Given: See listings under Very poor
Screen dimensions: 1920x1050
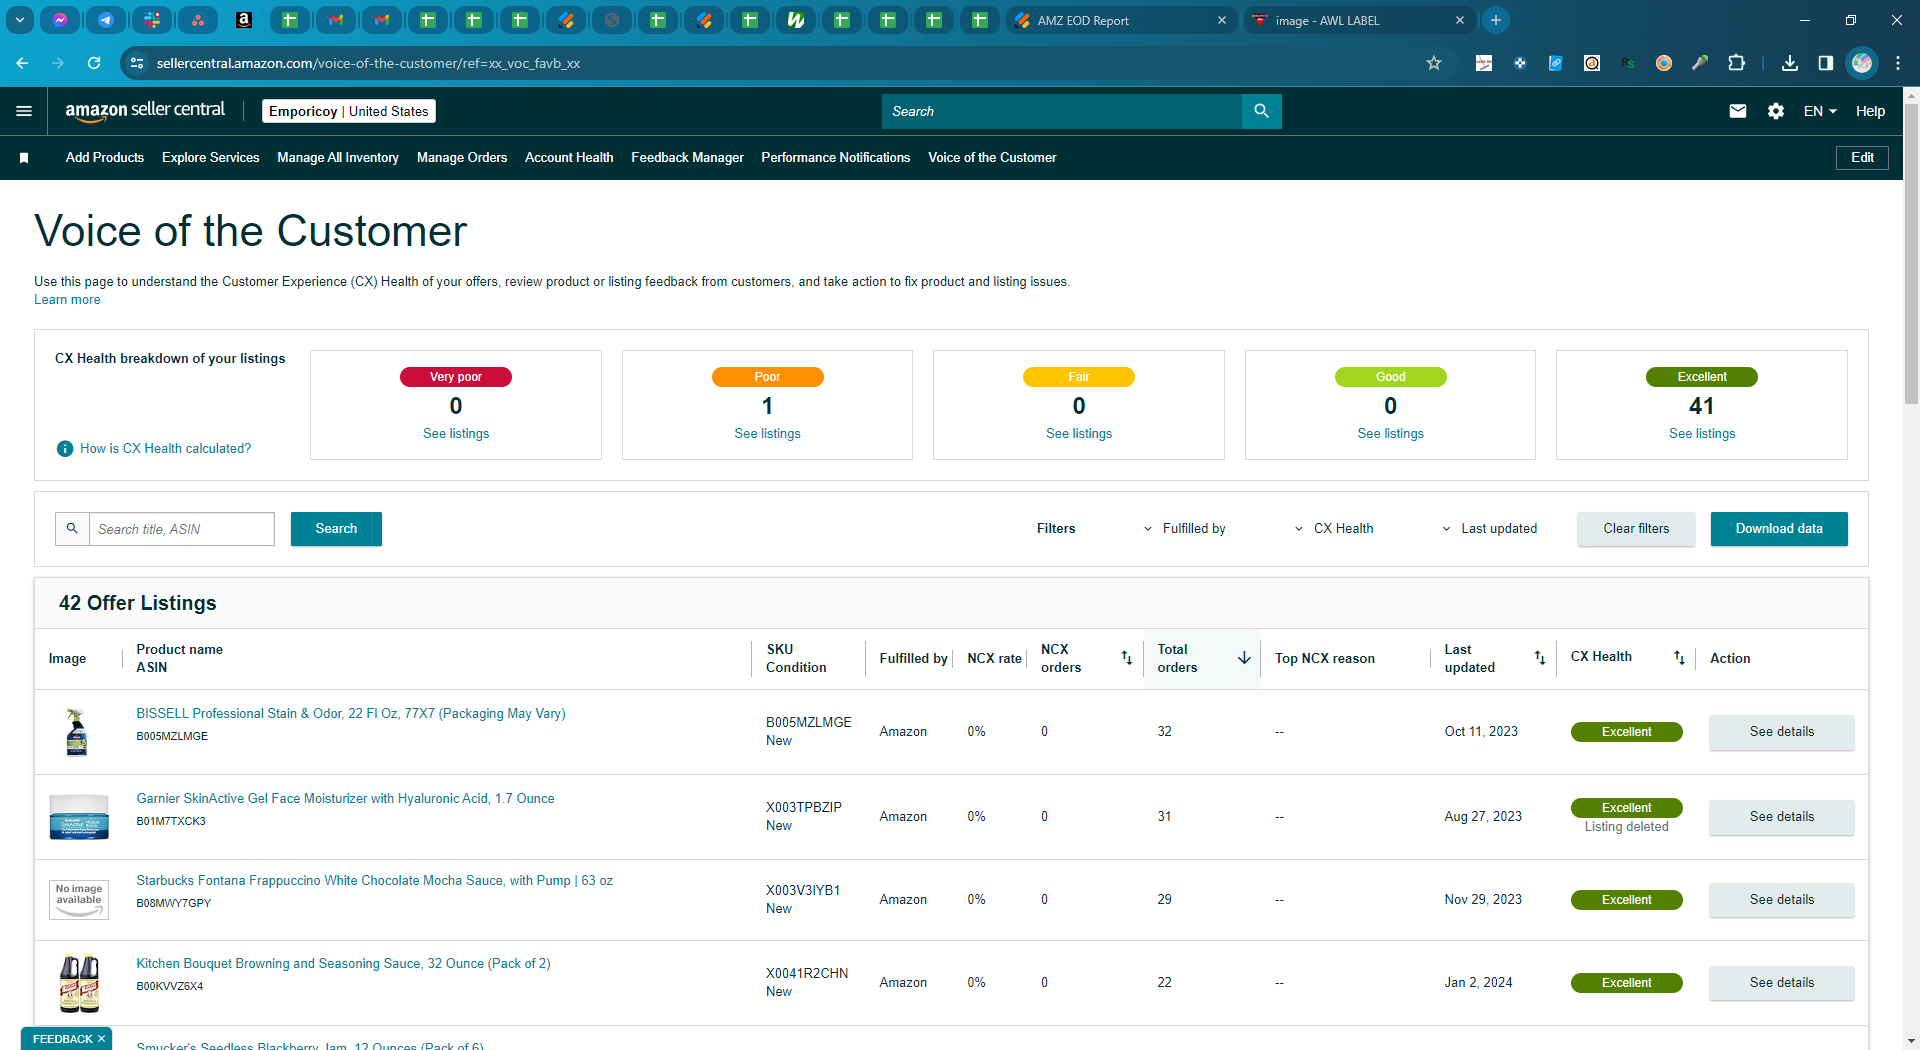Looking at the screenshot, I should click(456, 434).
